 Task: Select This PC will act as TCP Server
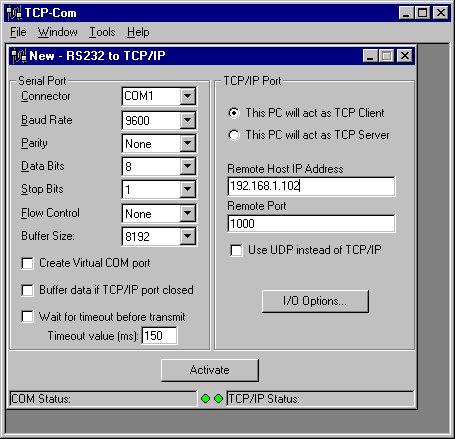tap(234, 135)
